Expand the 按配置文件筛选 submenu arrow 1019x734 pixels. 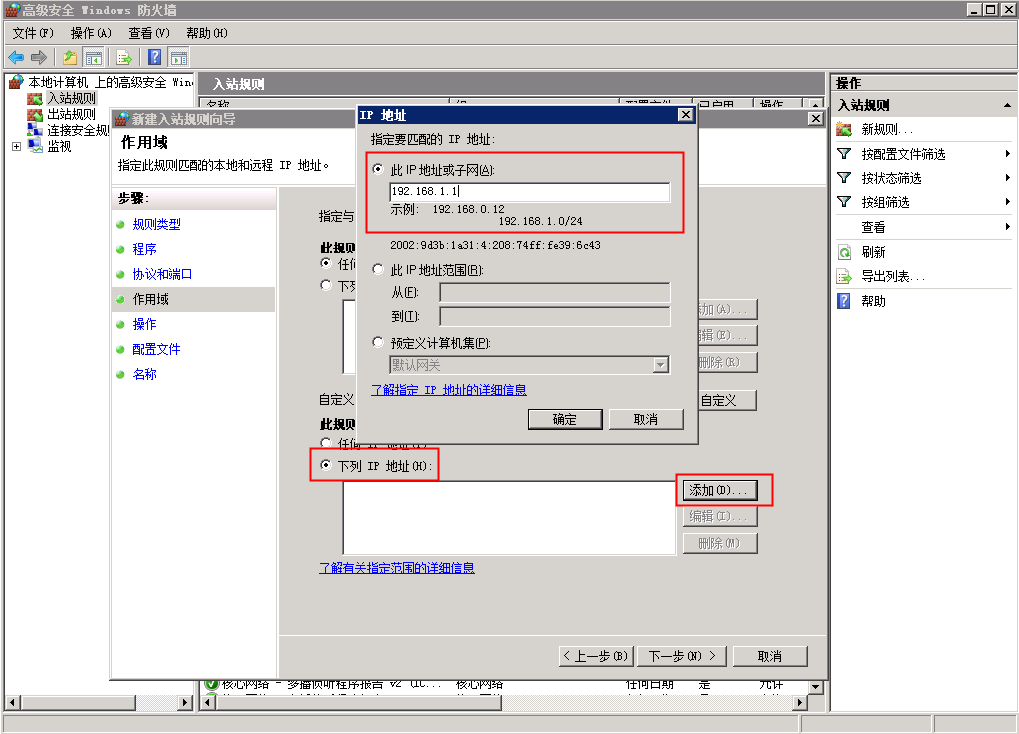point(1007,154)
